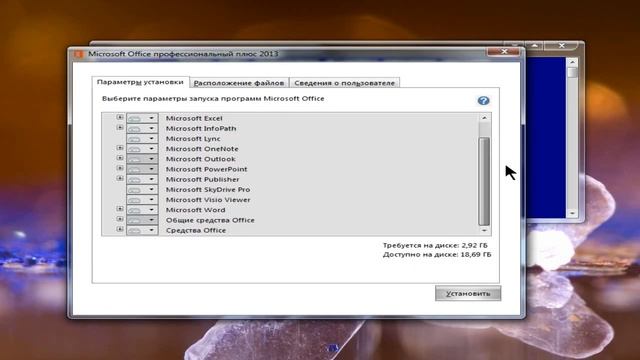Expand the Microsoft InfoPath tree node
640x360 pixels.
point(120,127)
